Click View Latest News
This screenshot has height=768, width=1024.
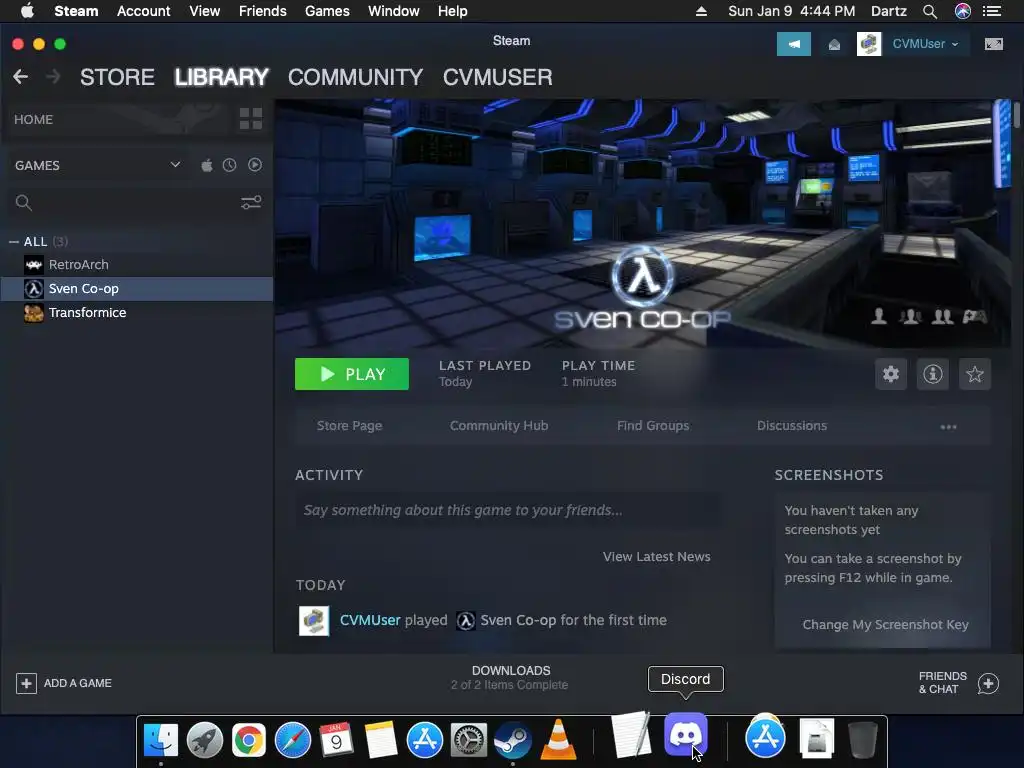click(656, 556)
